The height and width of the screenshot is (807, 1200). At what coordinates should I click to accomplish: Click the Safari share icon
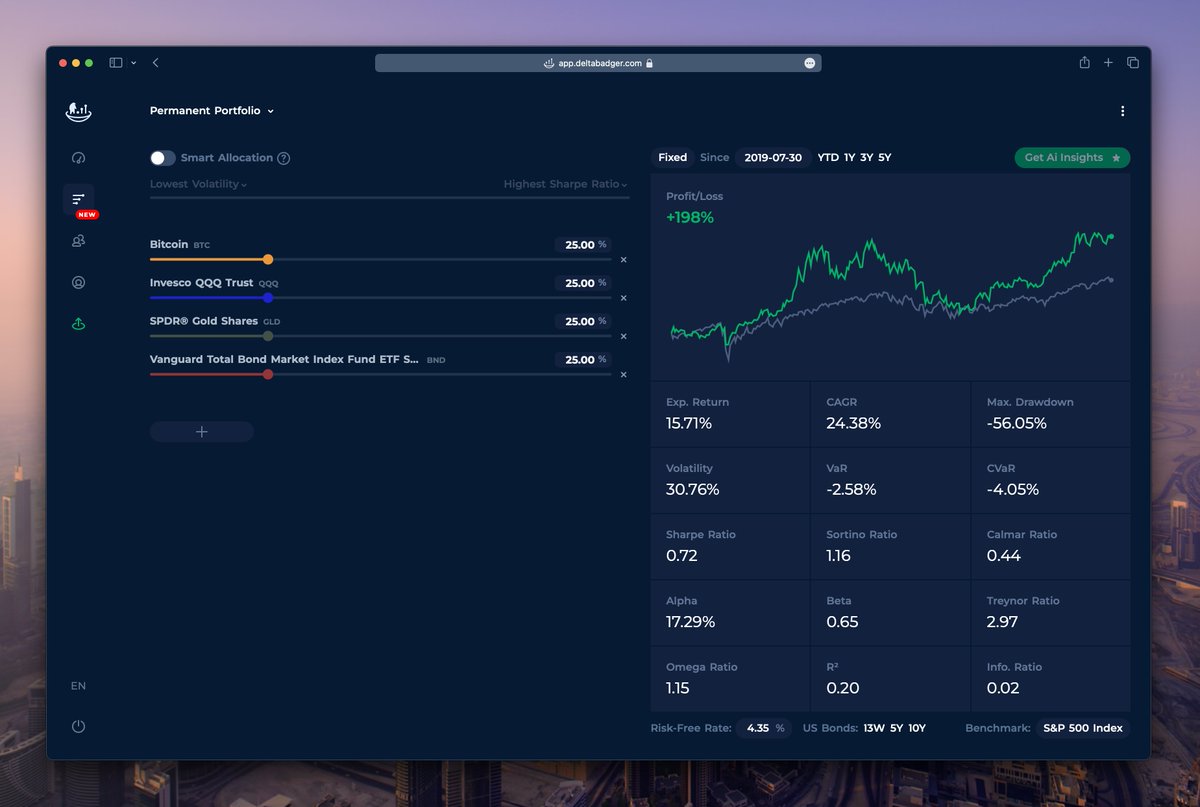[1084, 62]
